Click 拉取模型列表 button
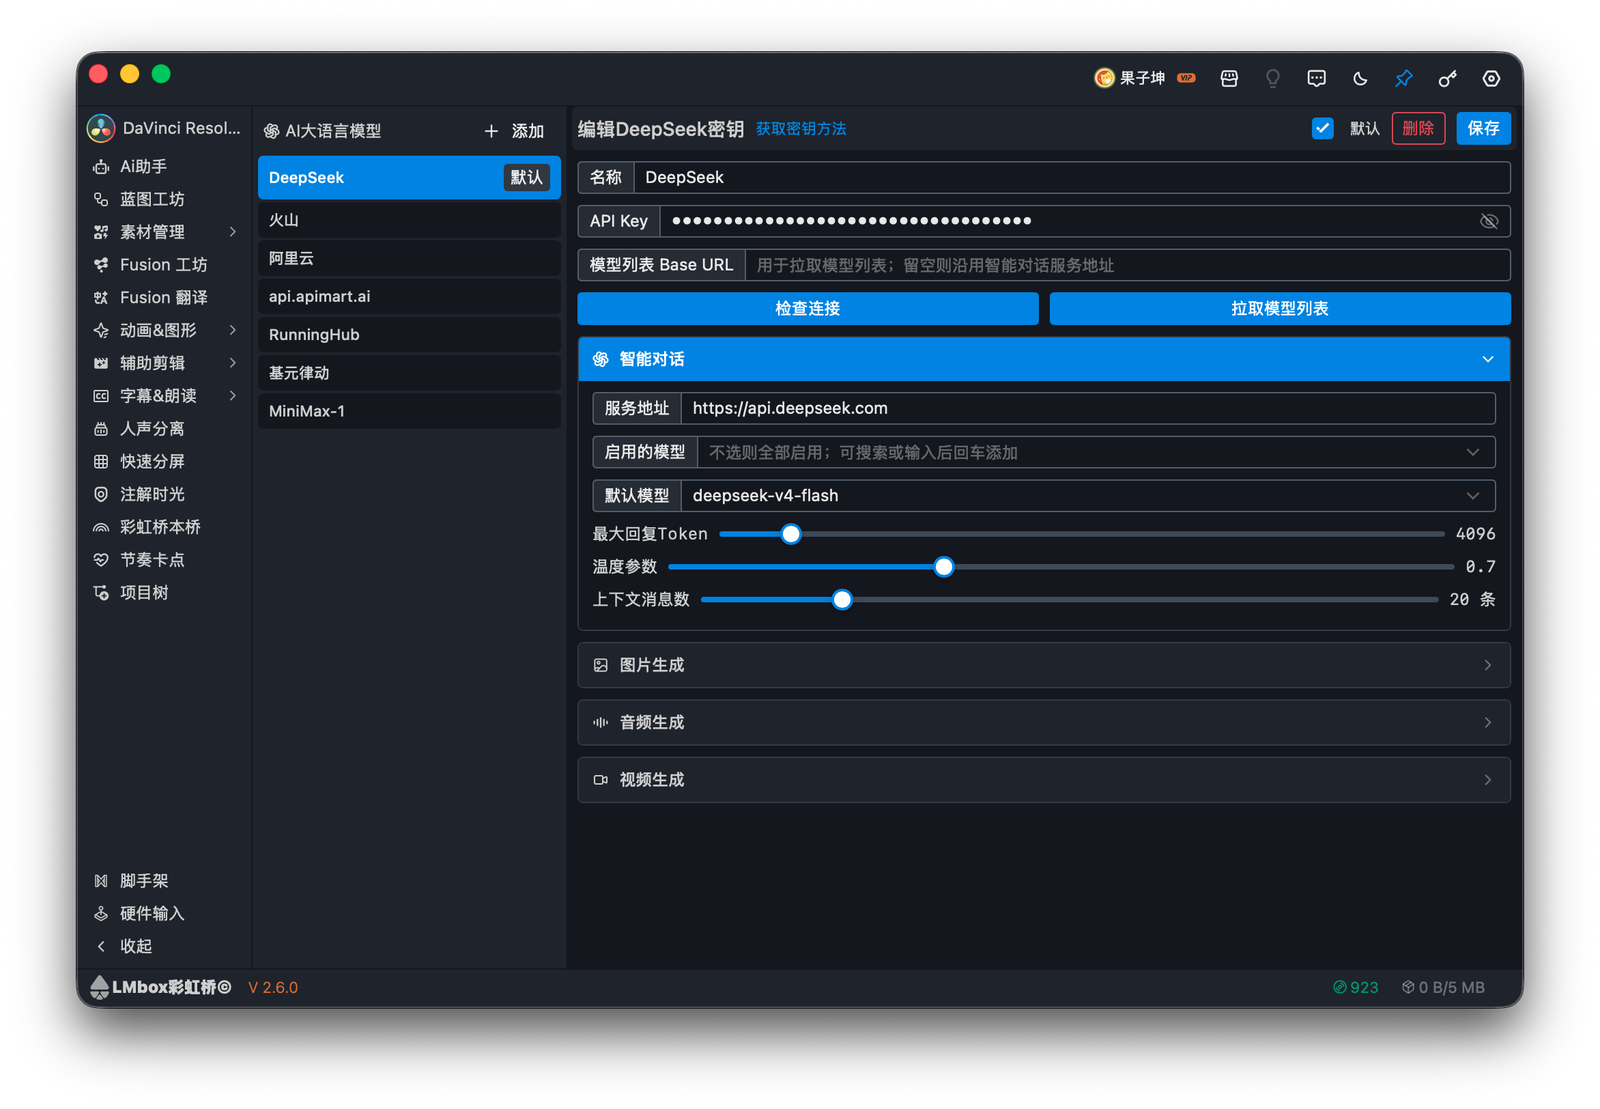This screenshot has height=1109, width=1600. coord(1280,309)
